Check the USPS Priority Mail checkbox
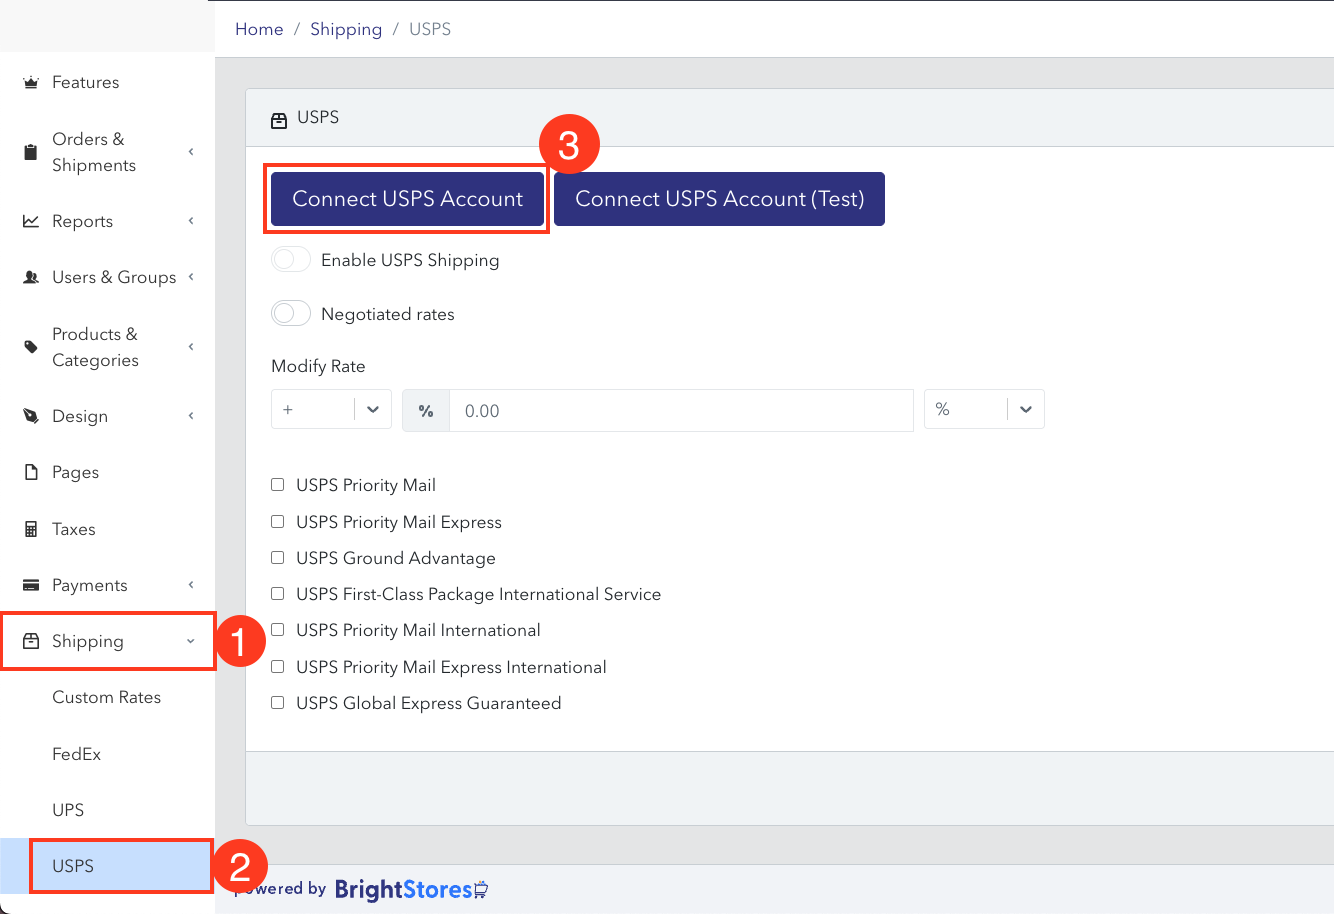This screenshot has height=914, width=1334. (x=278, y=485)
